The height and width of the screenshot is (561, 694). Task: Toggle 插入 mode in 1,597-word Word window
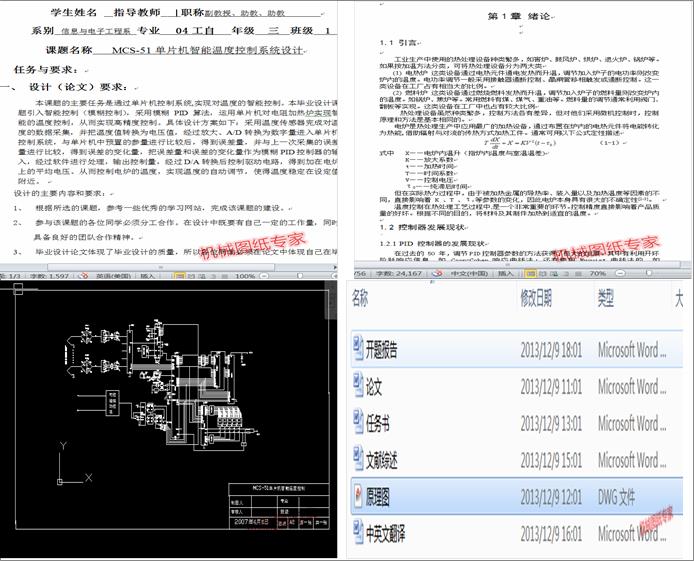pos(147,276)
